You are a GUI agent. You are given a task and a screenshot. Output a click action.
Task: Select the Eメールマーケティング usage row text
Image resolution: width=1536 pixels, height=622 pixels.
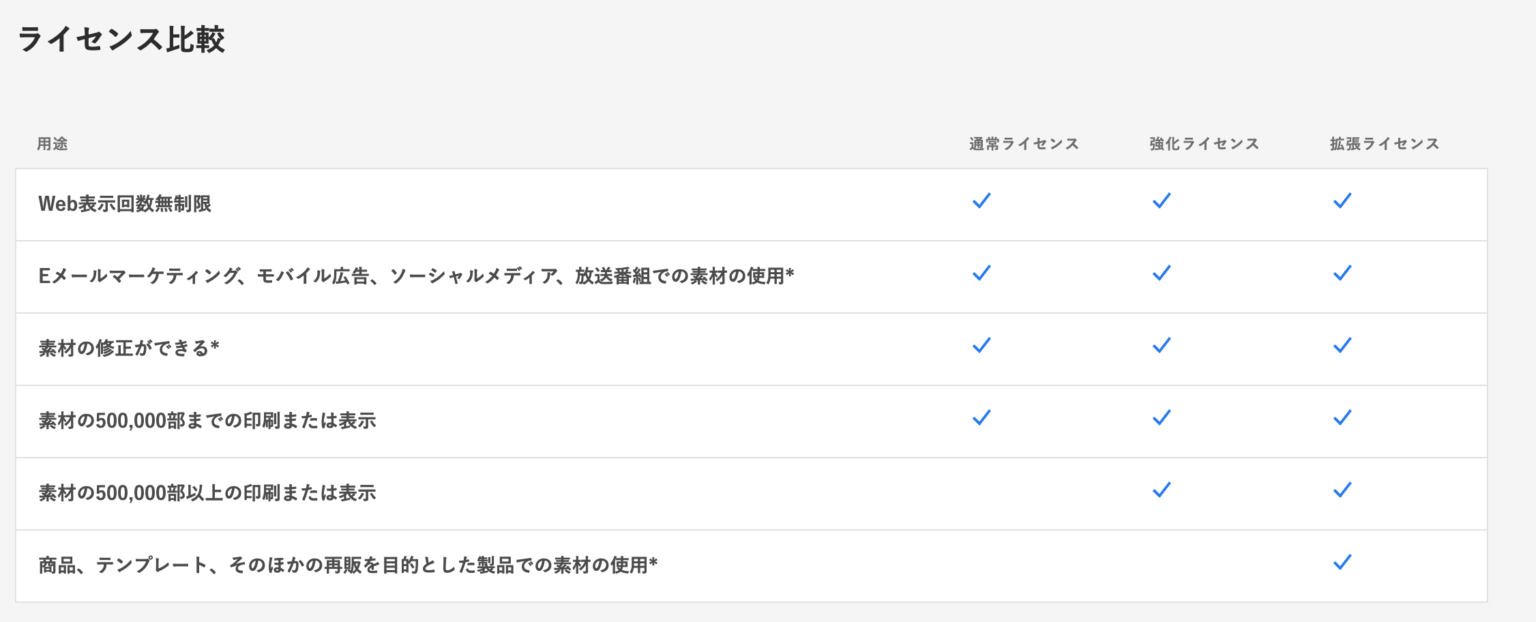(x=416, y=276)
